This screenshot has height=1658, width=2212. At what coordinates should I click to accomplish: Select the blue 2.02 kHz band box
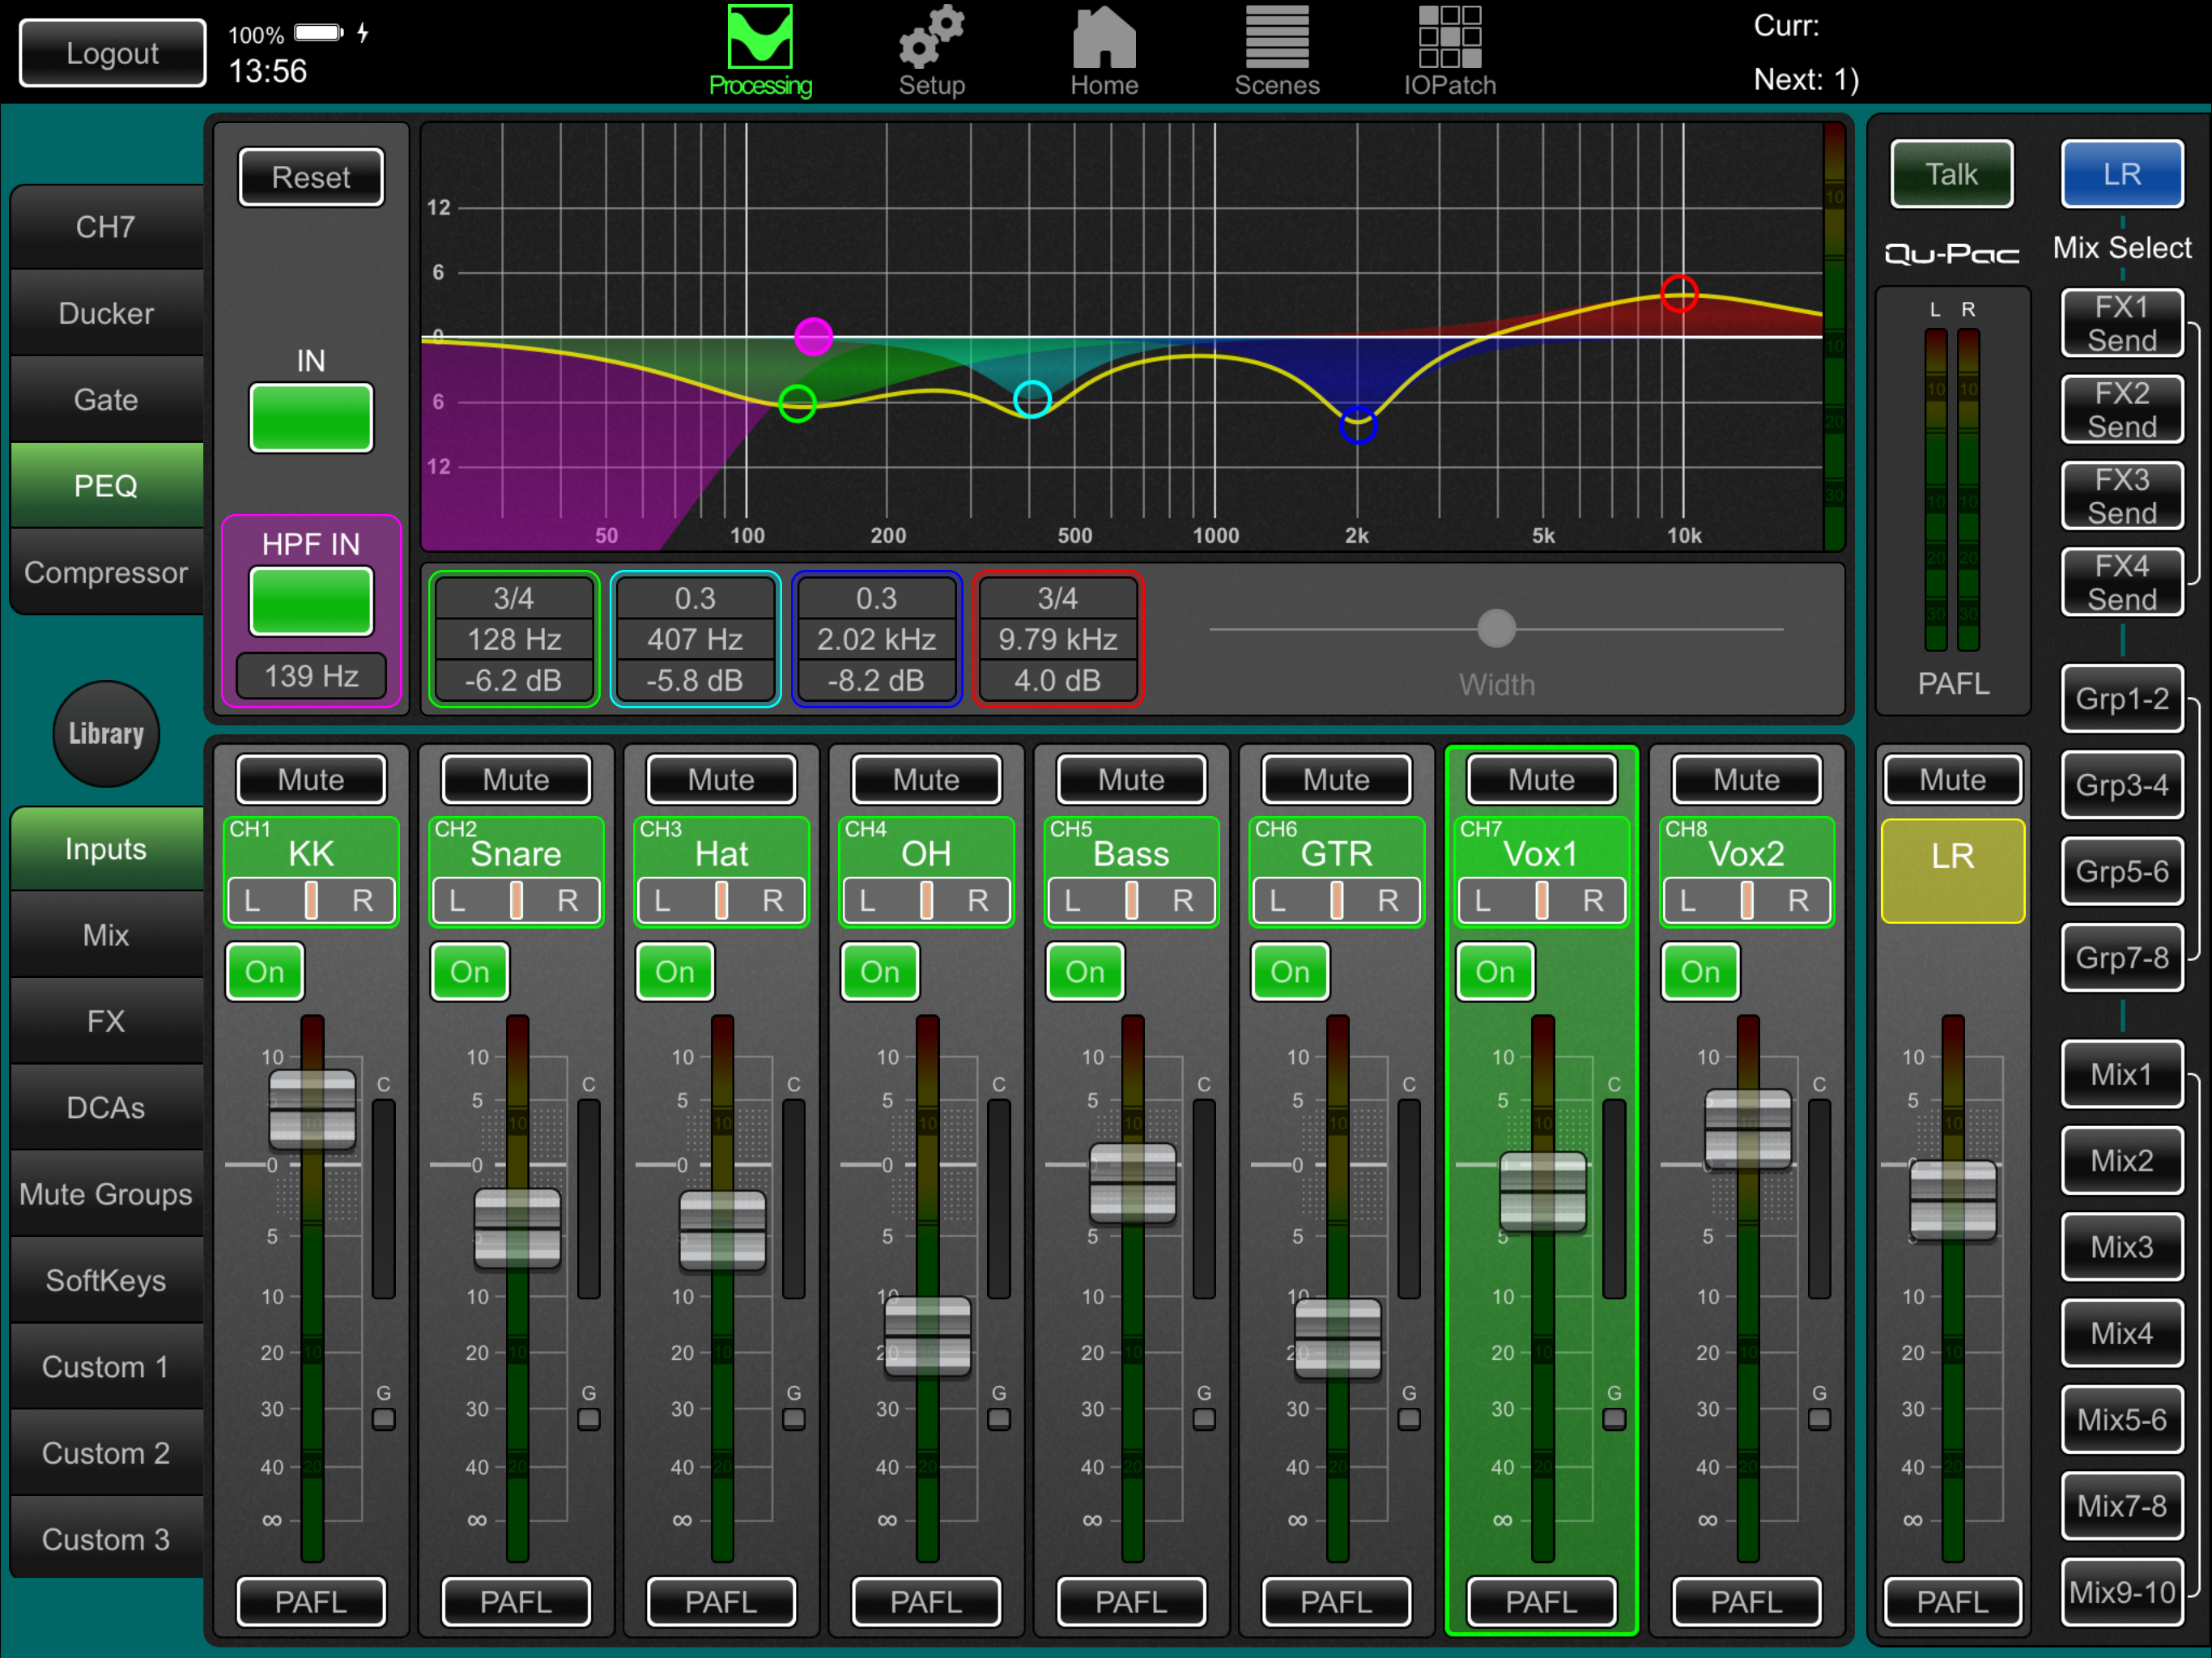[876, 639]
